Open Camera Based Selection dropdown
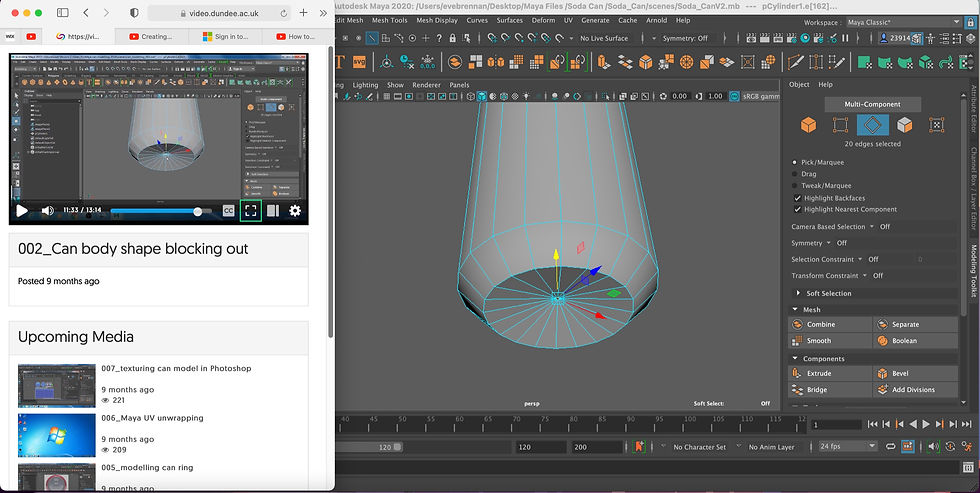Viewport: 980px width, 493px height. (x=872, y=227)
